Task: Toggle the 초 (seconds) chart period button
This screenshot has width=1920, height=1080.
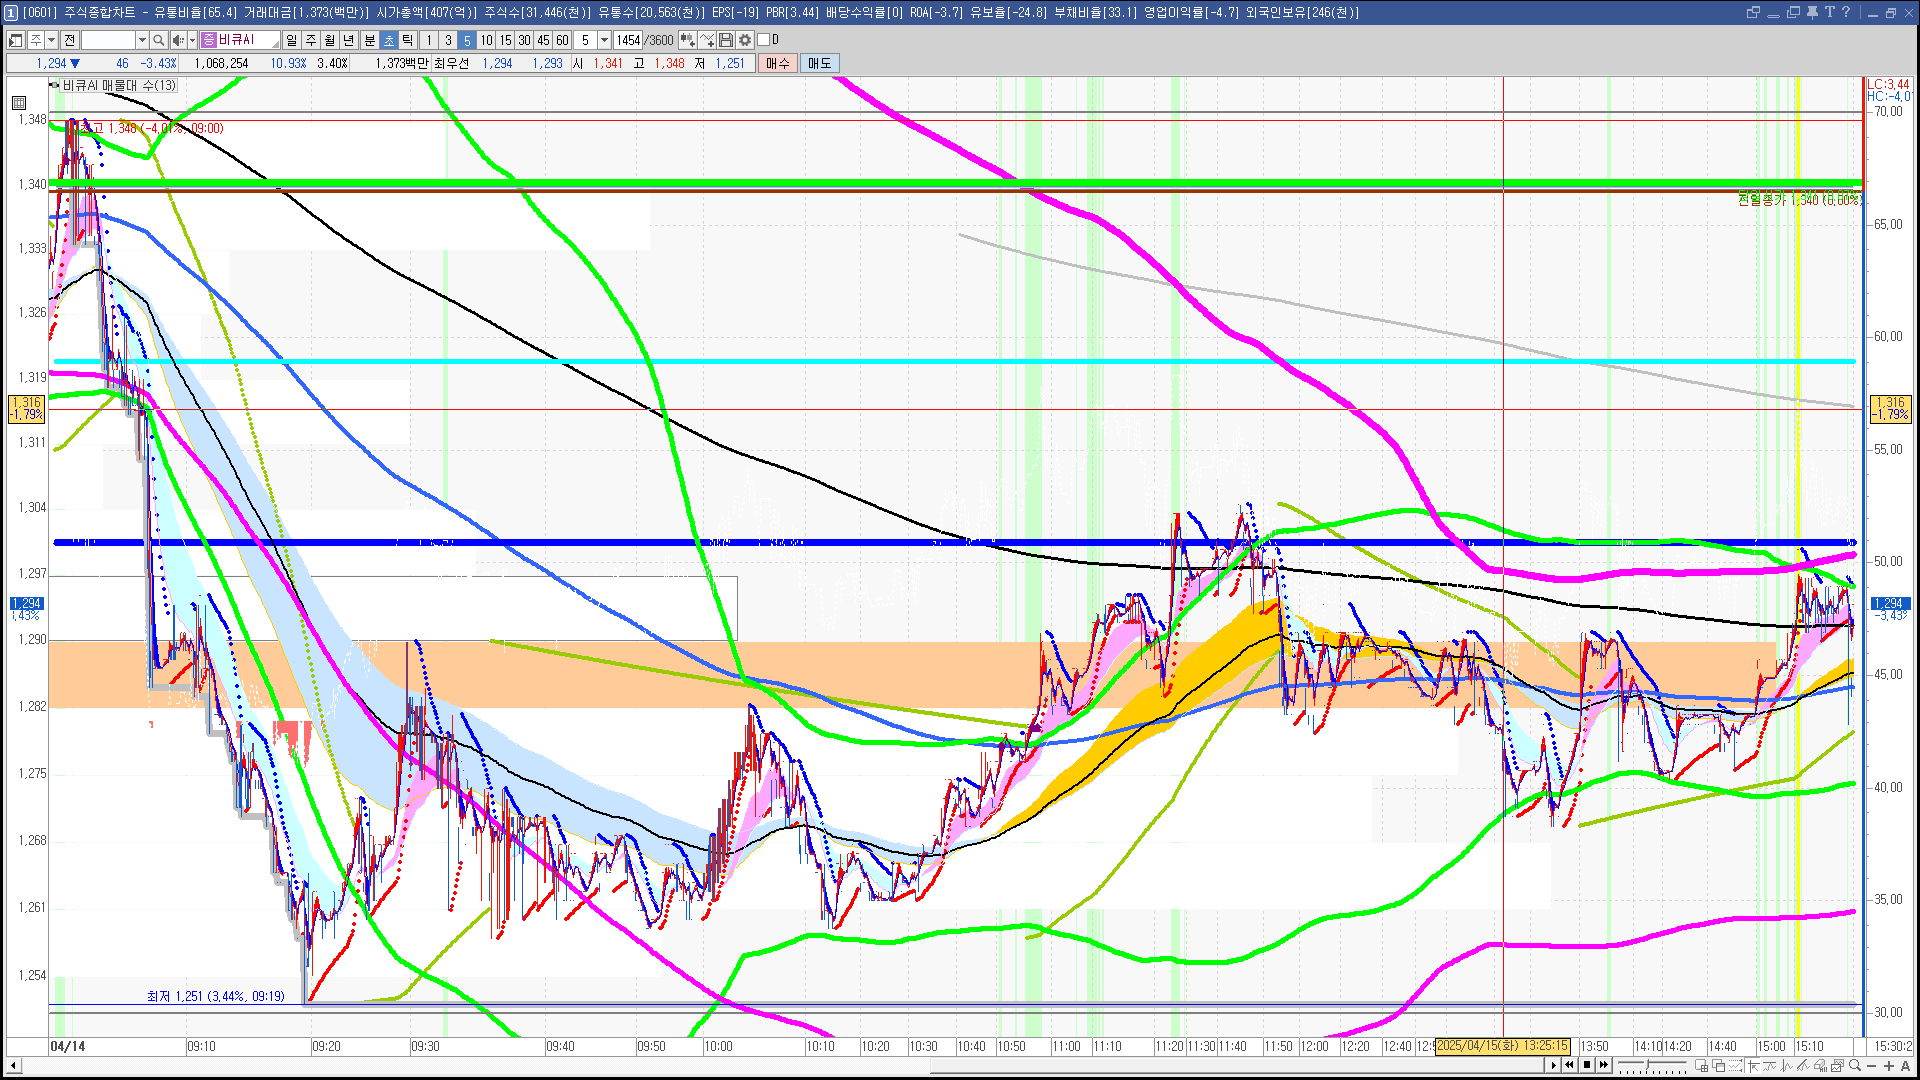Action: pyautogui.click(x=389, y=40)
